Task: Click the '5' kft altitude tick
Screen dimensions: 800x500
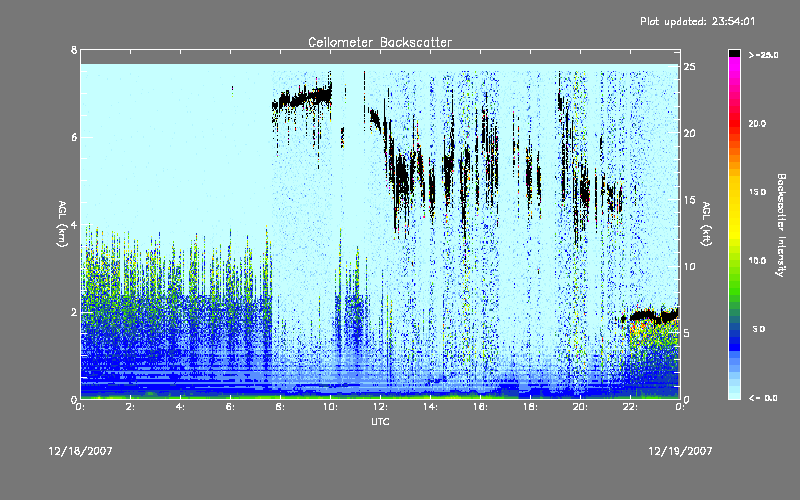Action: click(x=687, y=333)
